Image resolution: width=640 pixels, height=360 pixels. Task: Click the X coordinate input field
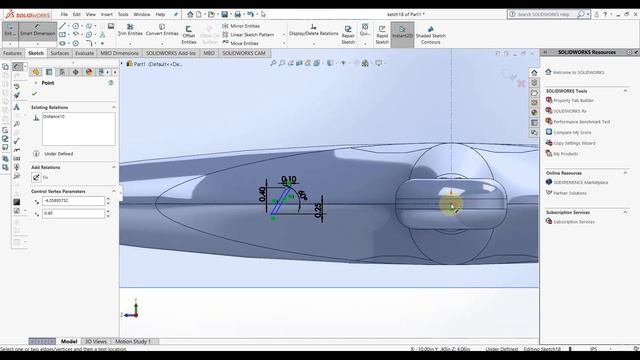point(73,201)
